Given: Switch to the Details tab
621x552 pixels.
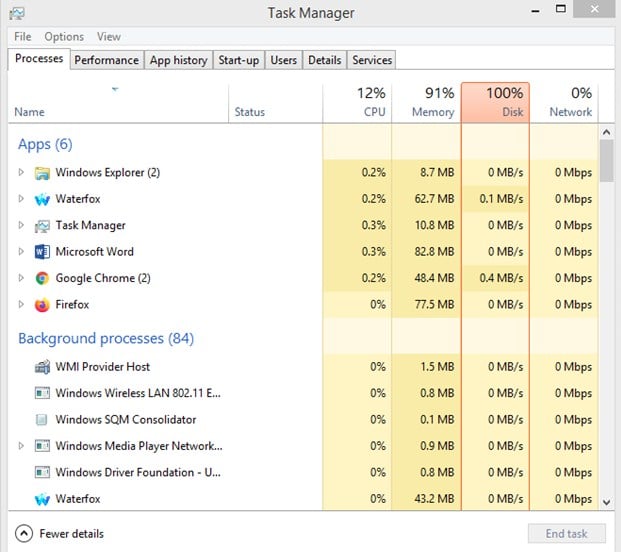Looking at the screenshot, I should pos(325,60).
